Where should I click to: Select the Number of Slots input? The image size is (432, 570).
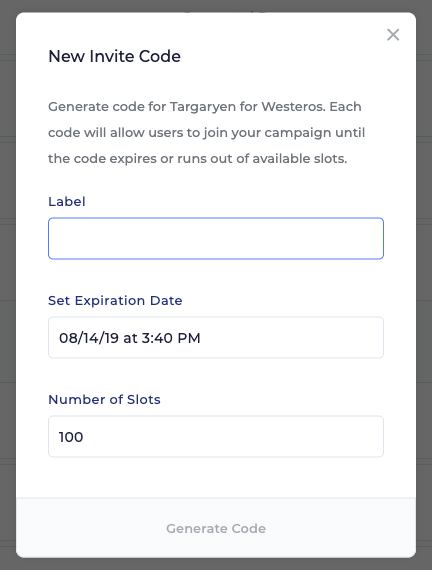216,436
